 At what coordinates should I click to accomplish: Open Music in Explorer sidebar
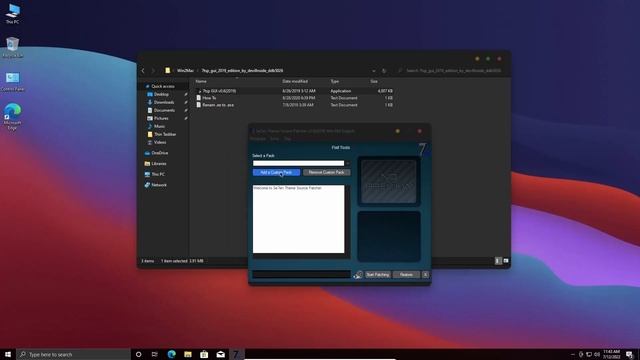tap(159, 127)
